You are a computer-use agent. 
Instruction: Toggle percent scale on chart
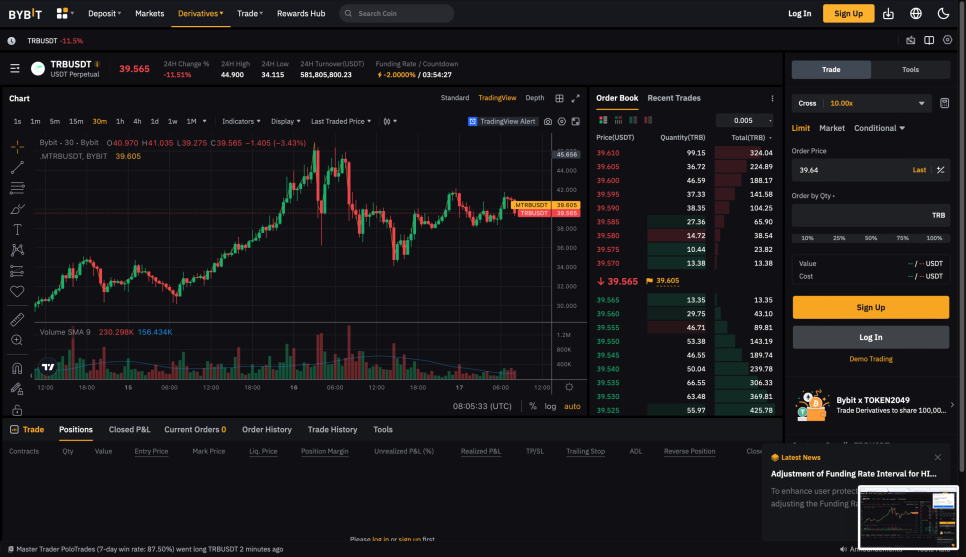tap(533, 406)
